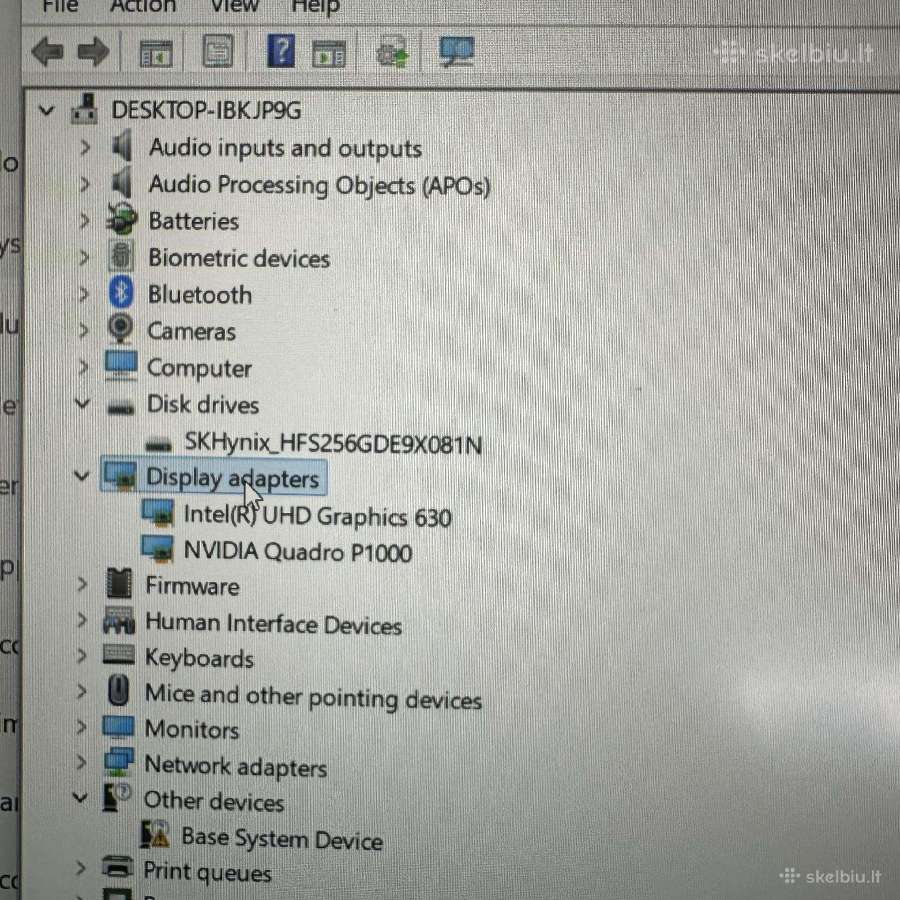
Task: Click the Keyboards icon
Action: coord(119,655)
